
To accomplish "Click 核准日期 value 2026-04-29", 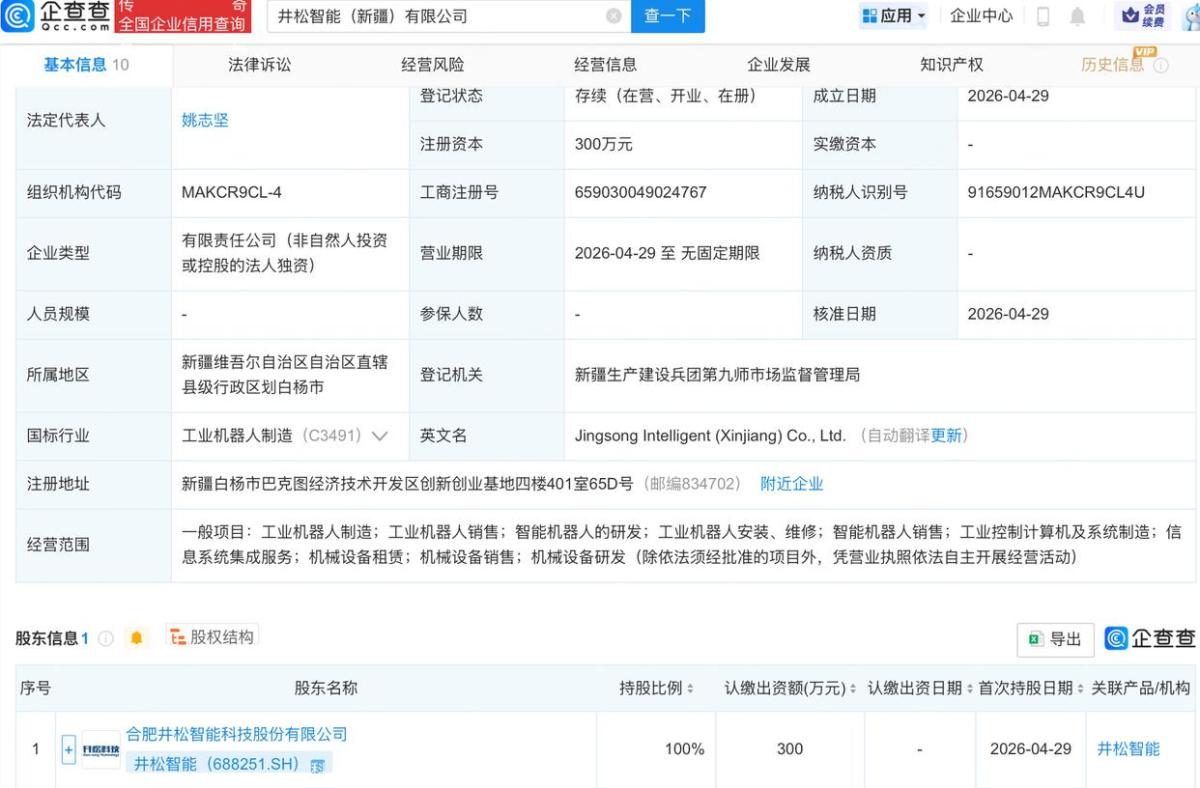I will click(1008, 314).
